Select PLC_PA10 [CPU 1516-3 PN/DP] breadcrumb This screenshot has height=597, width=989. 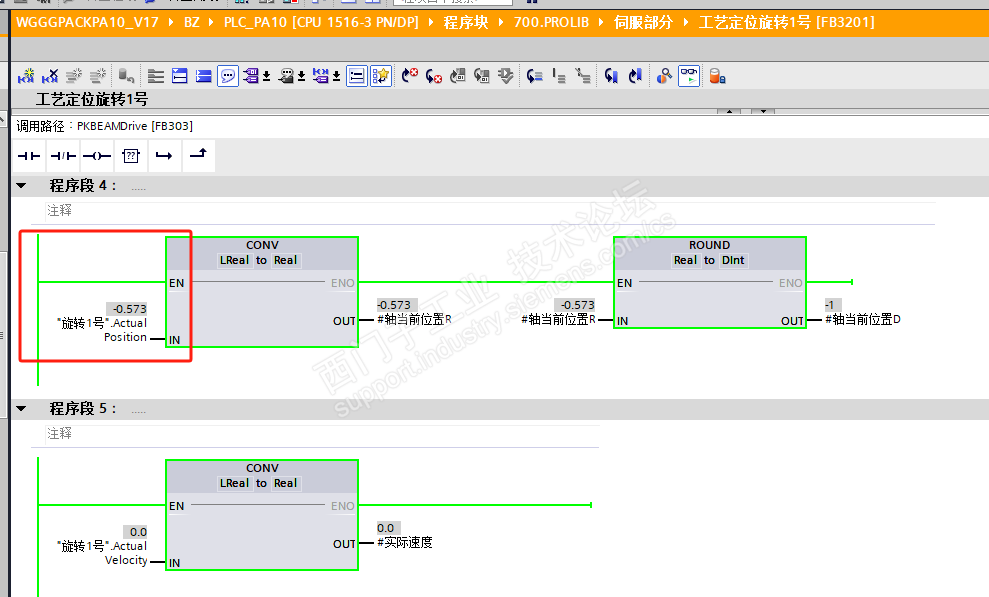(321, 23)
